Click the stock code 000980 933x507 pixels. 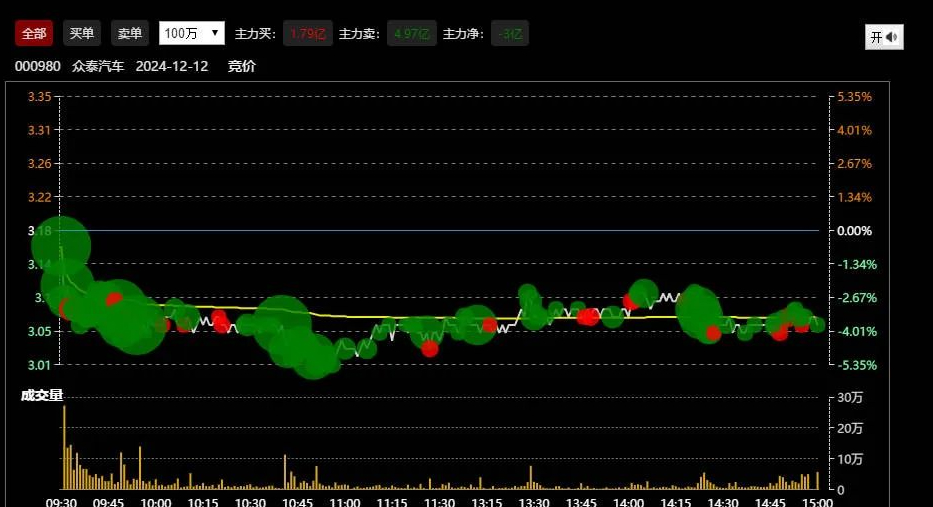[38, 66]
